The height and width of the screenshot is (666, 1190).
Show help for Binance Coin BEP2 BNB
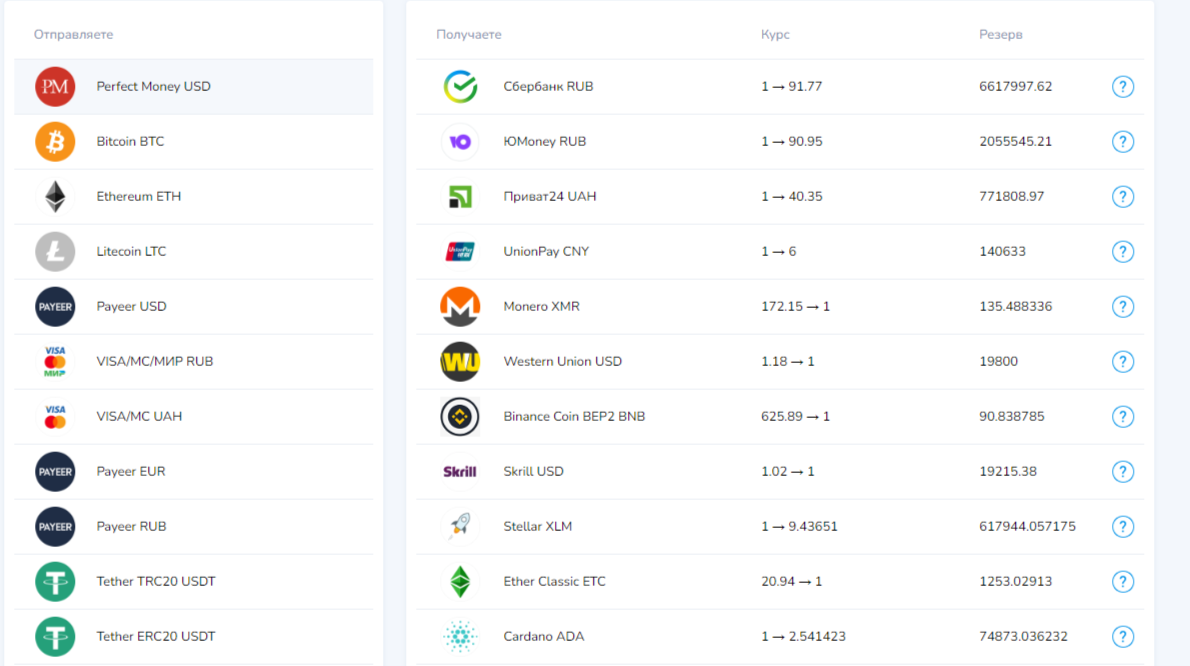pyautogui.click(x=1122, y=416)
